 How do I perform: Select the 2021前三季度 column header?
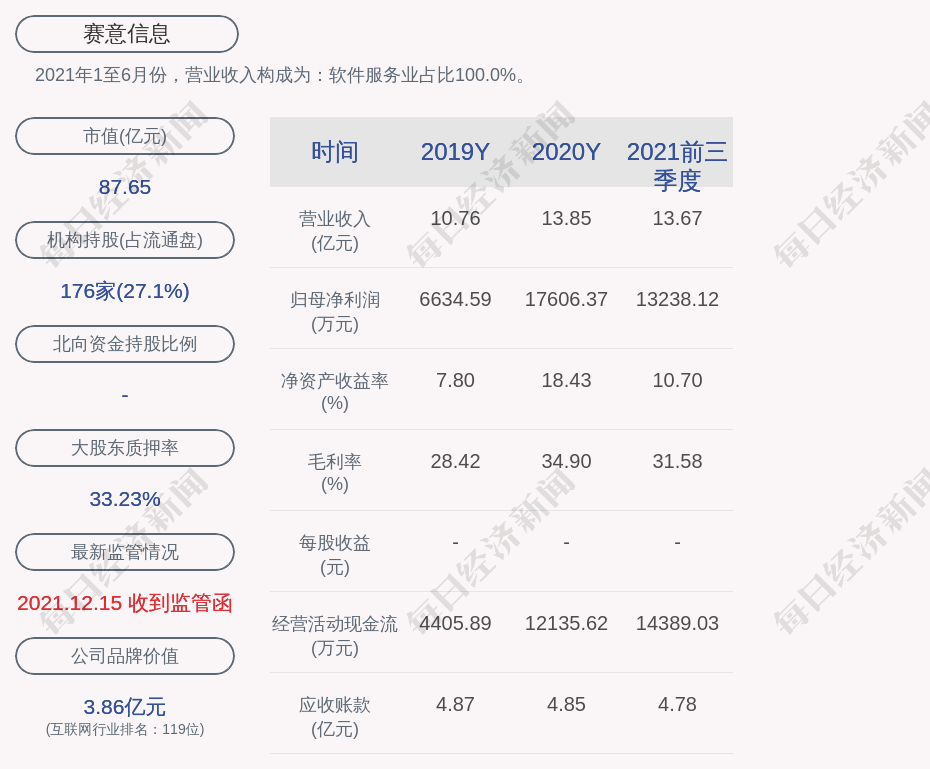click(677, 166)
